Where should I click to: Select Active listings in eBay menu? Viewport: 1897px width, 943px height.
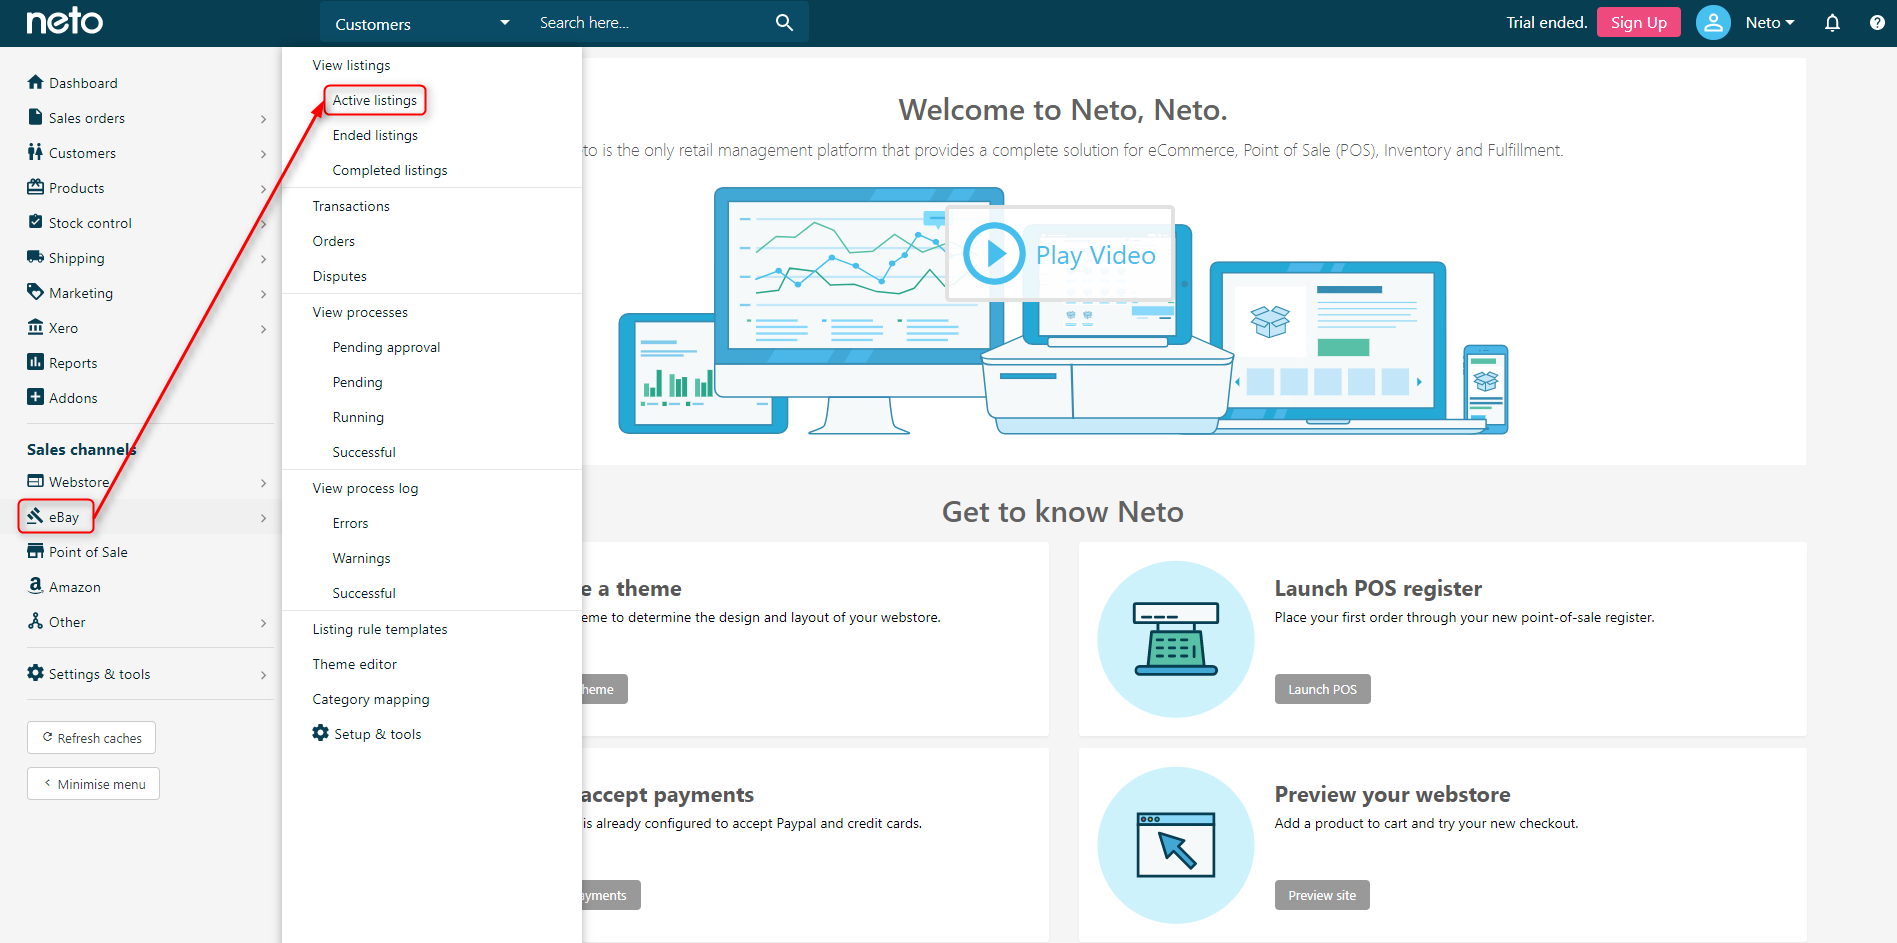click(375, 100)
